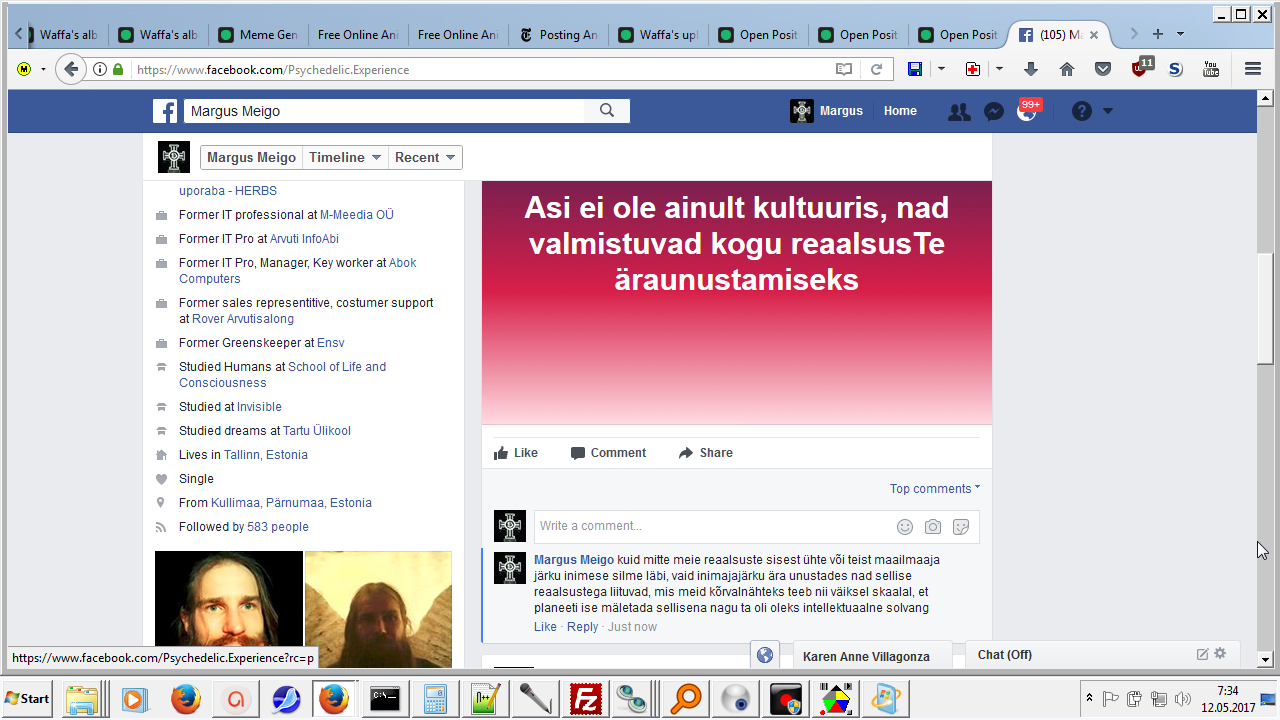This screenshot has height=720, width=1280.
Task: Switch to Meme Gen browser tab
Action: (x=256, y=35)
